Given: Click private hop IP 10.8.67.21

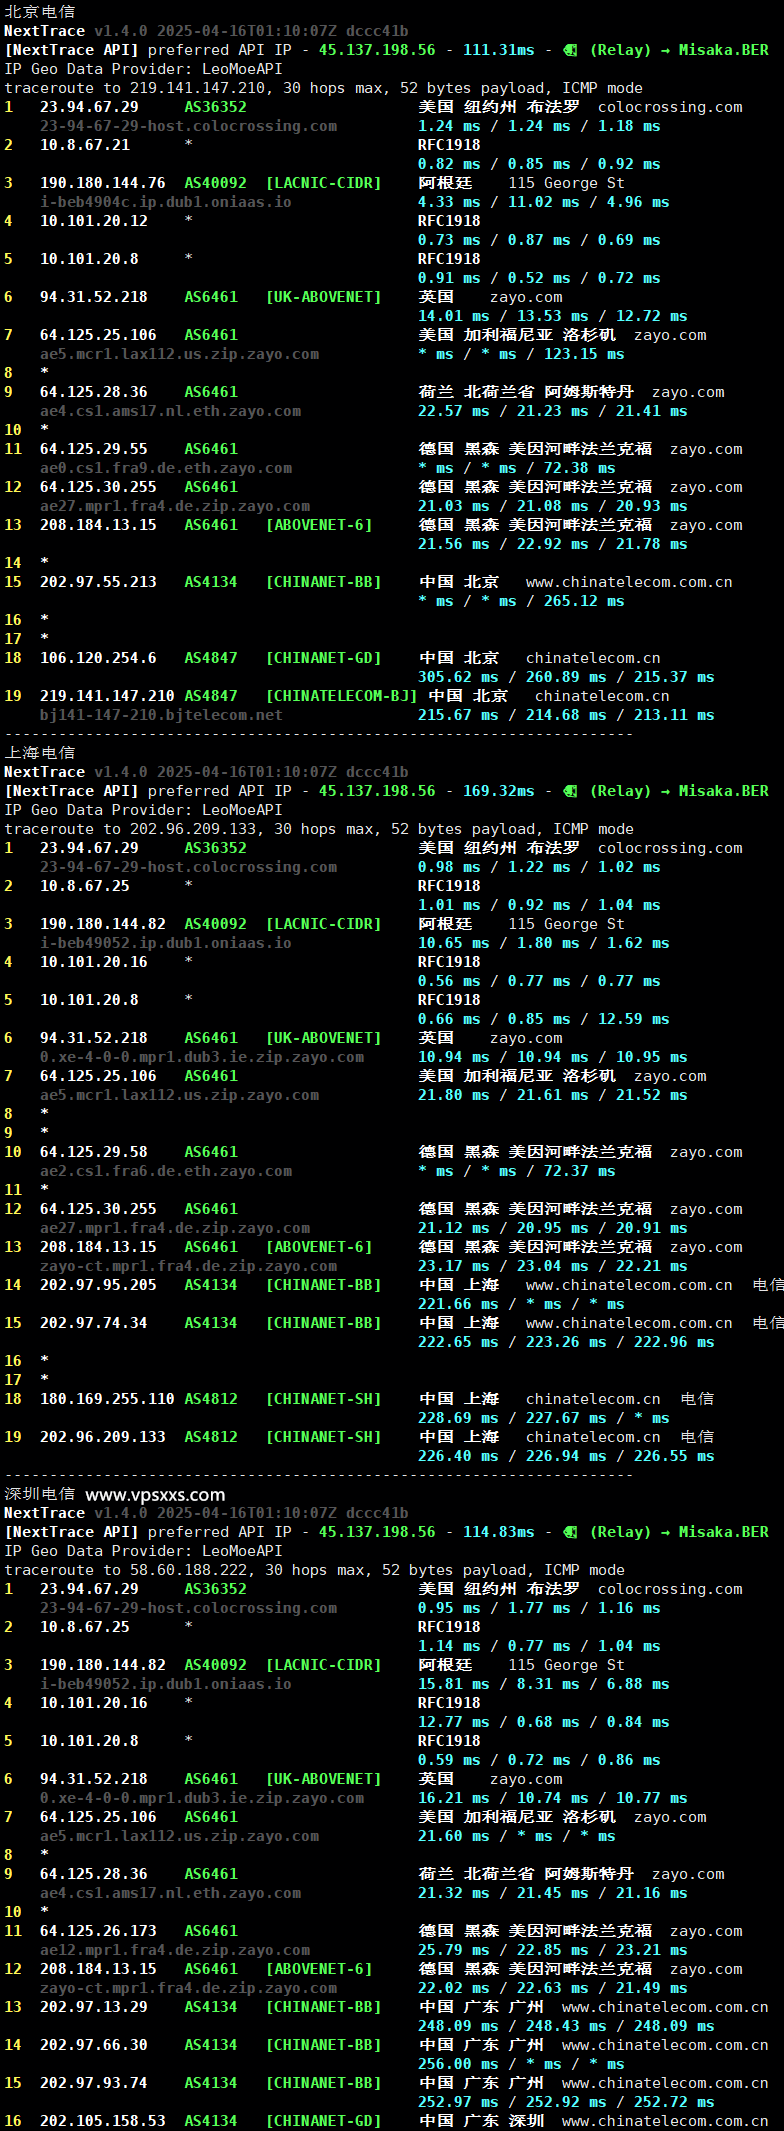Looking at the screenshot, I should (x=85, y=144).
